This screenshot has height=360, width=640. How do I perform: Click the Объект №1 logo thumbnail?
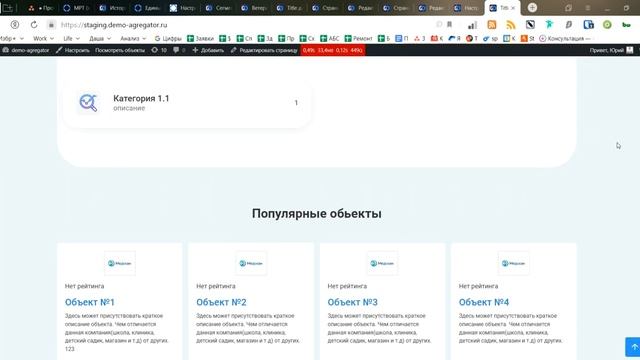(x=120, y=263)
